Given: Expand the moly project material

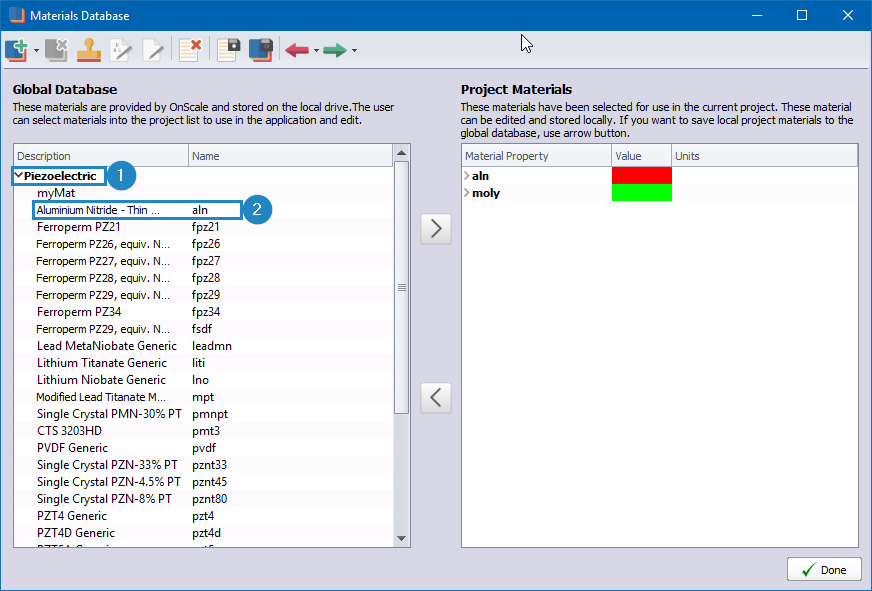Looking at the screenshot, I should pos(467,193).
